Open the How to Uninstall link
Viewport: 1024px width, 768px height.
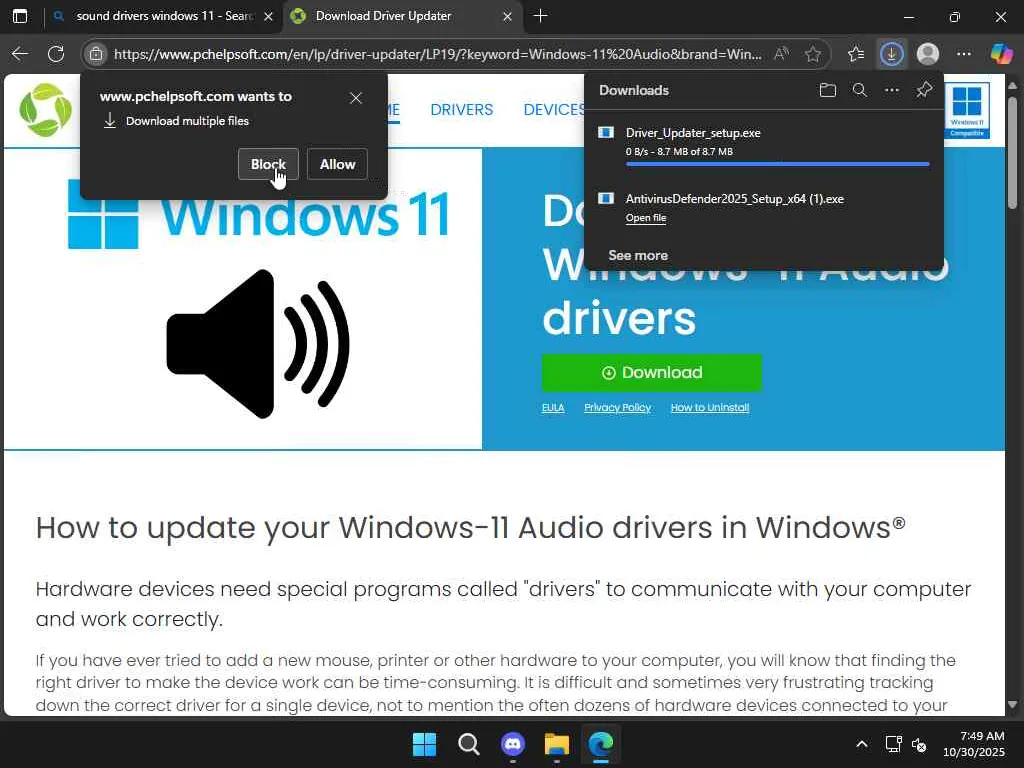coord(709,408)
